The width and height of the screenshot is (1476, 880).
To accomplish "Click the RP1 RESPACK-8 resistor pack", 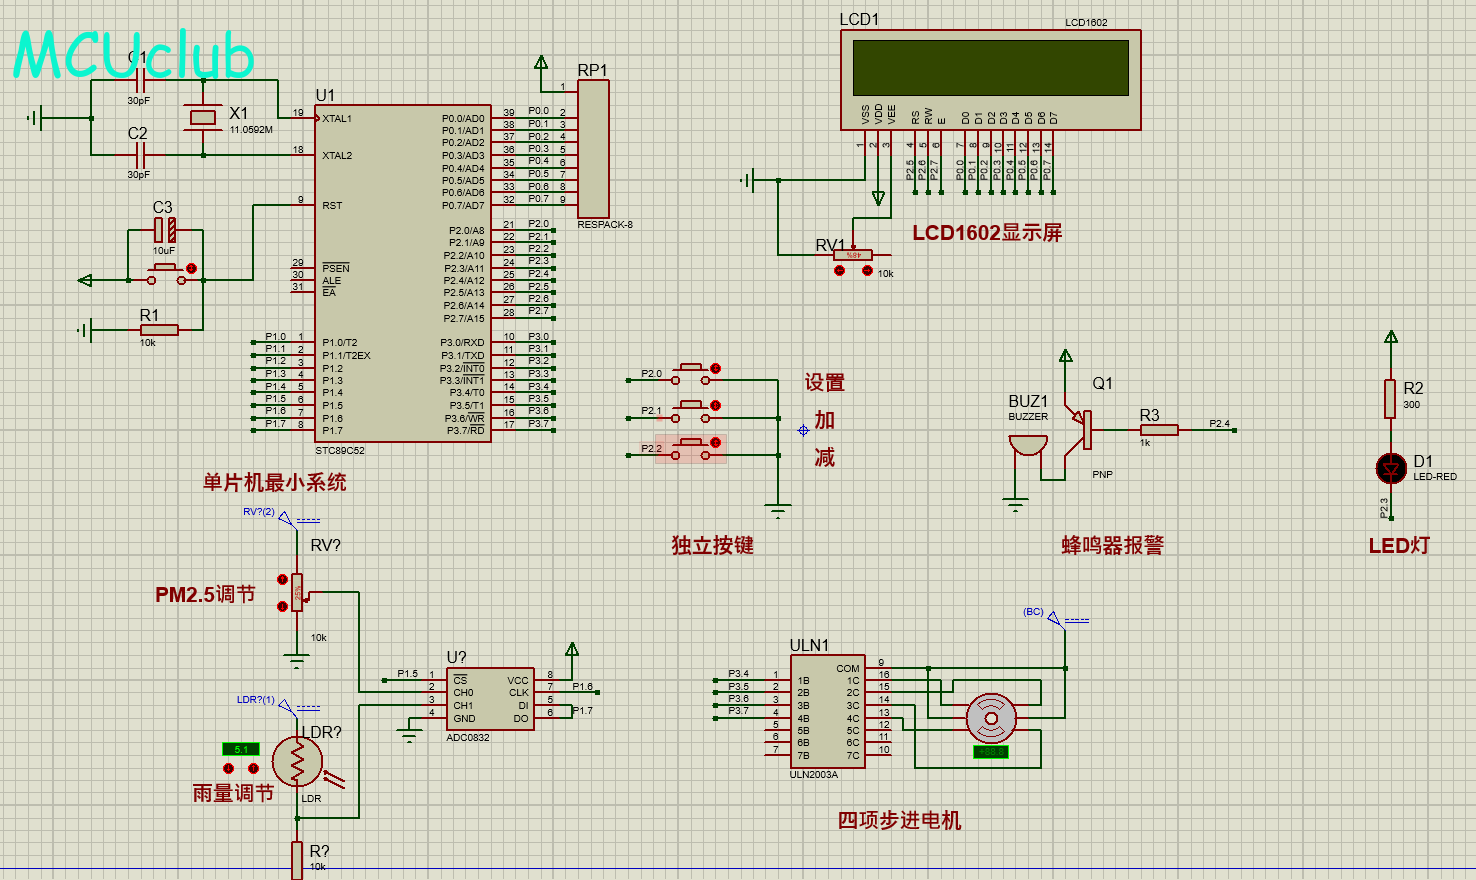I will 593,149.
